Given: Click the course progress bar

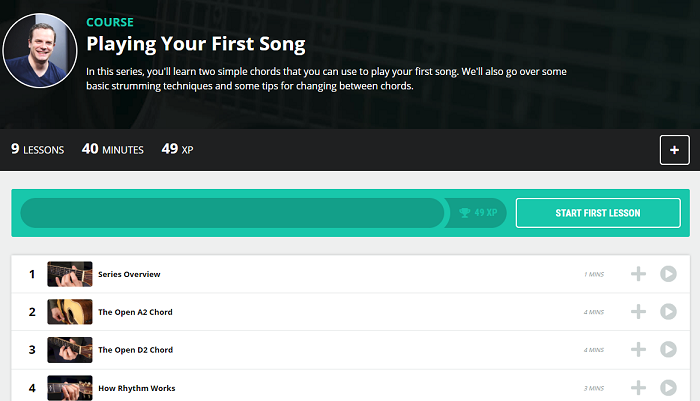Looking at the screenshot, I should [x=232, y=213].
